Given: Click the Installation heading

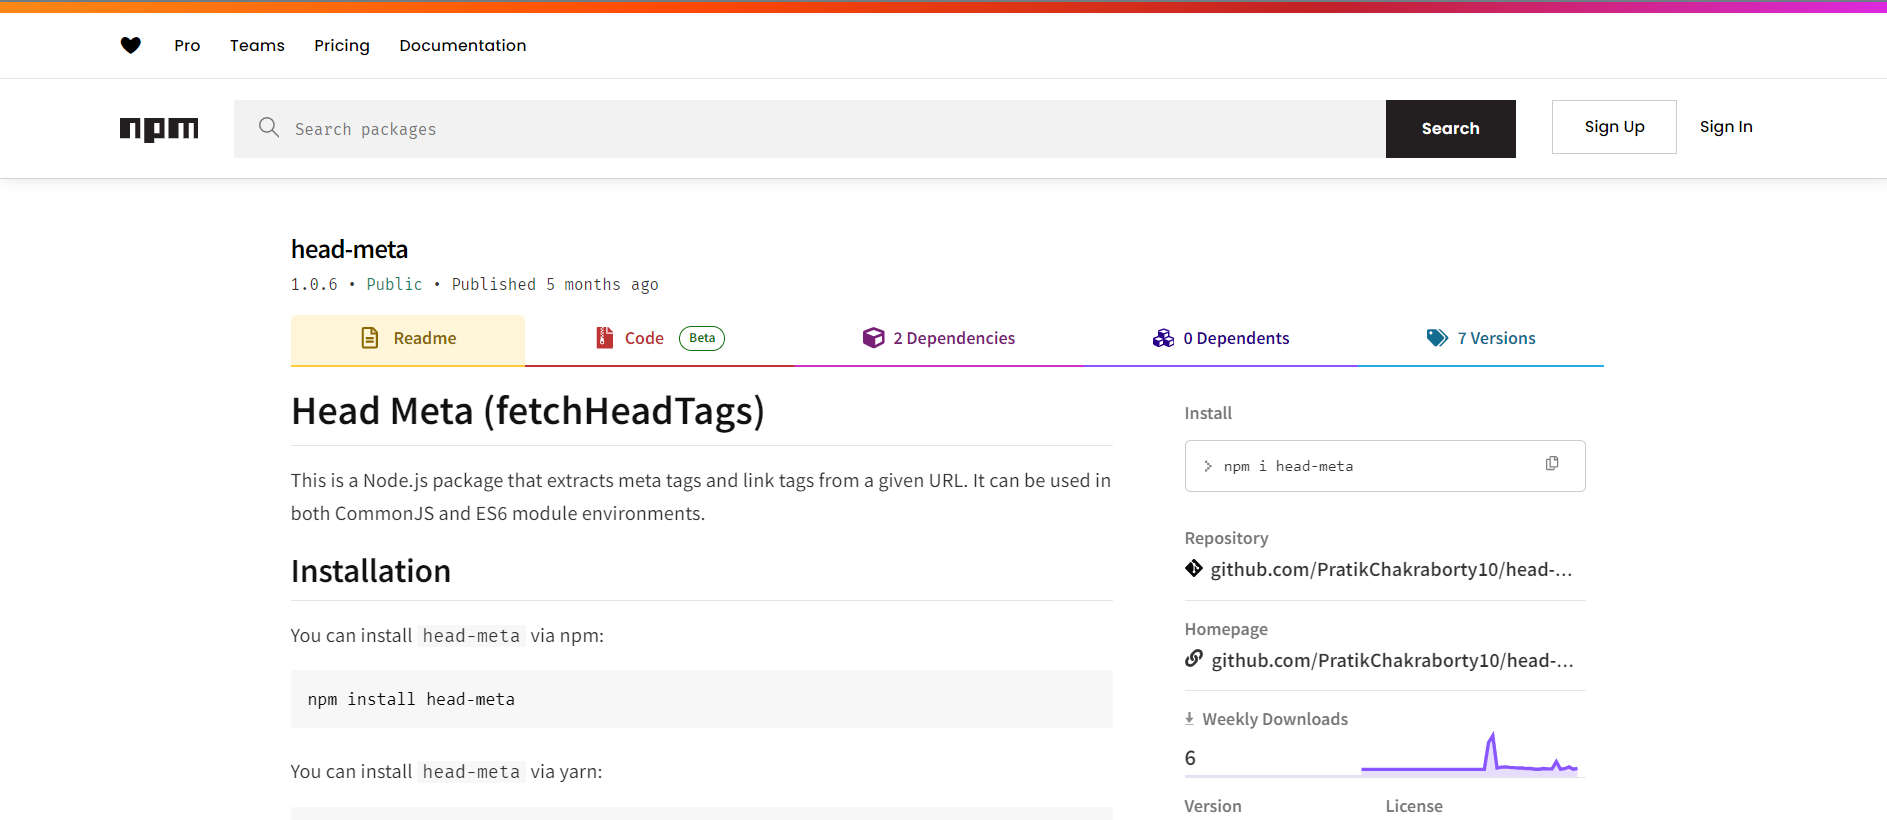Looking at the screenshot, I should point(371,571).
